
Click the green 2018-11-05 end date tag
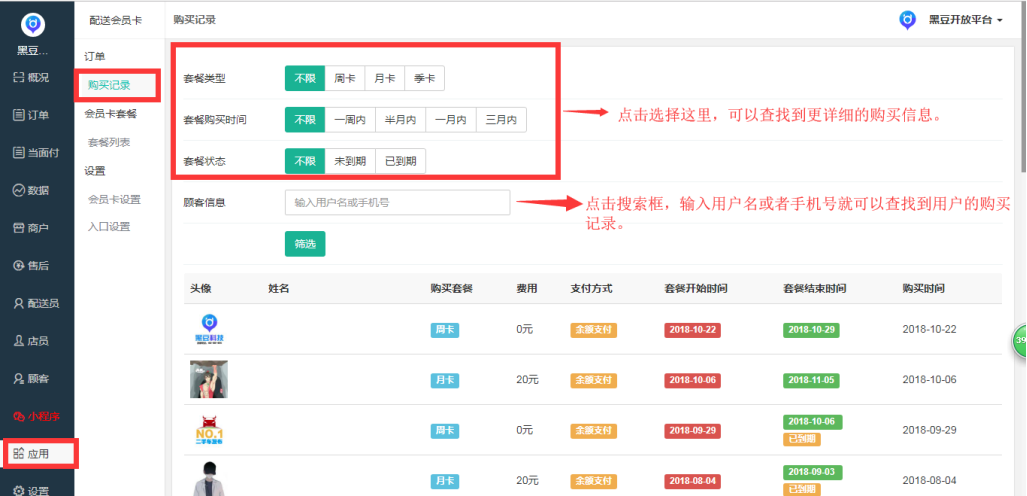(x=811, y=379)
